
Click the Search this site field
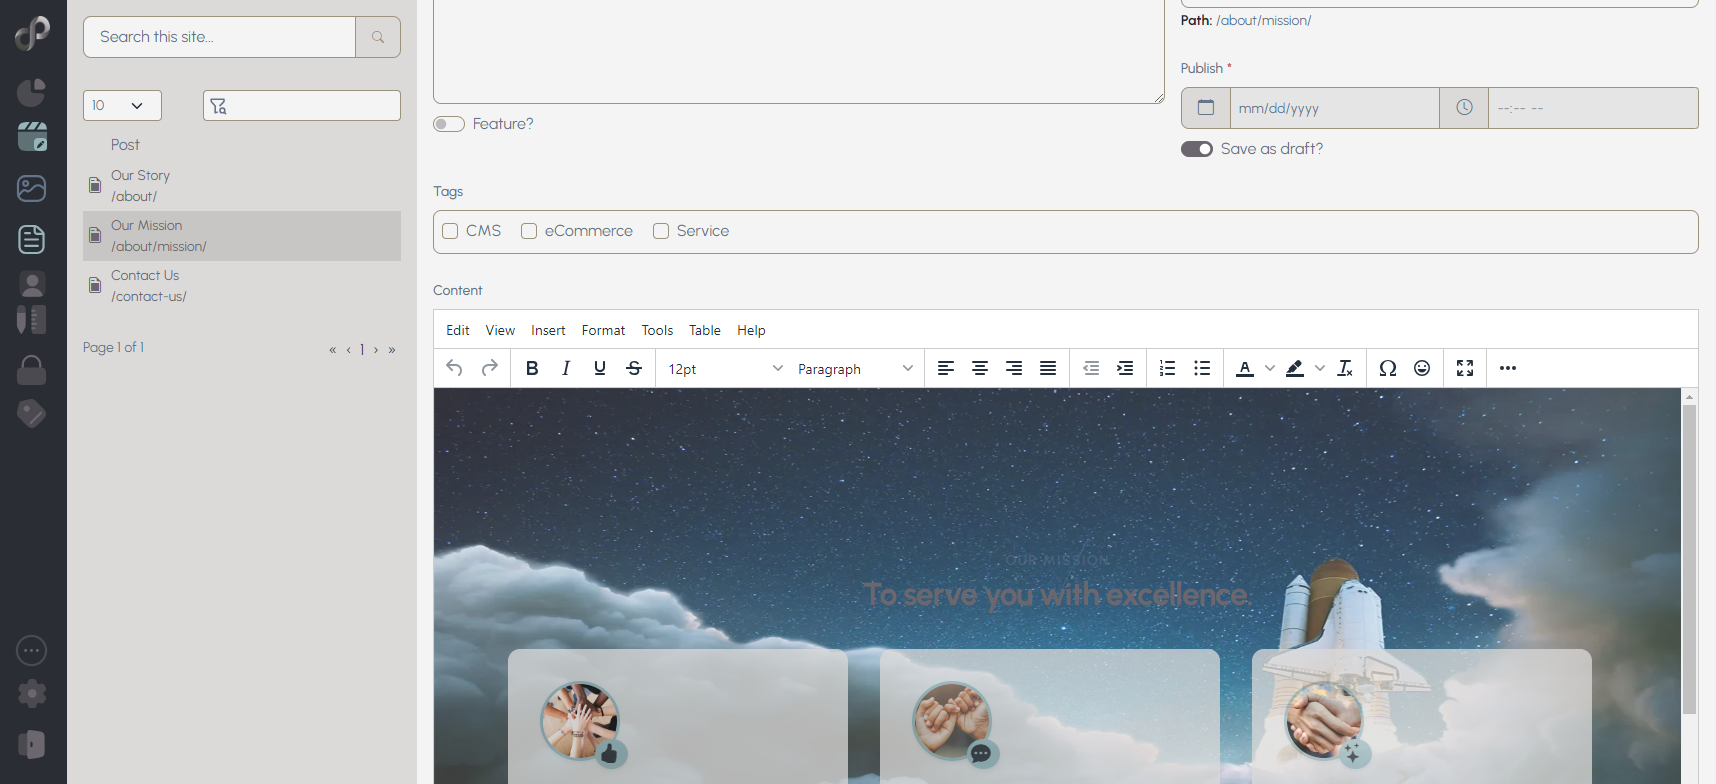click(x=220, y=37)
